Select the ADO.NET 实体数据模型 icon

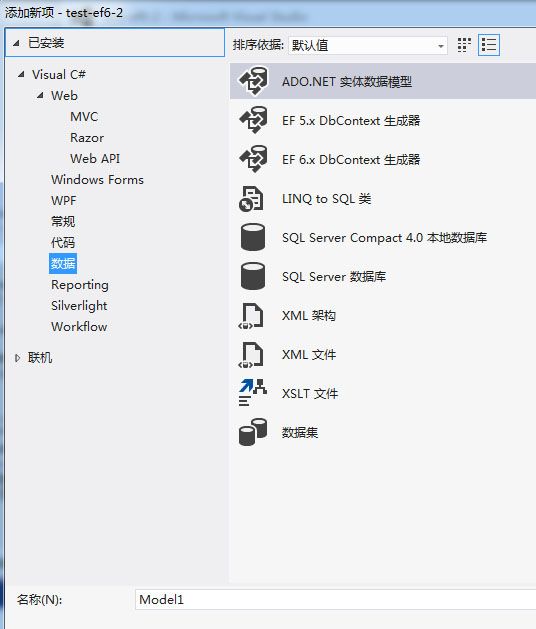[253, 81]
